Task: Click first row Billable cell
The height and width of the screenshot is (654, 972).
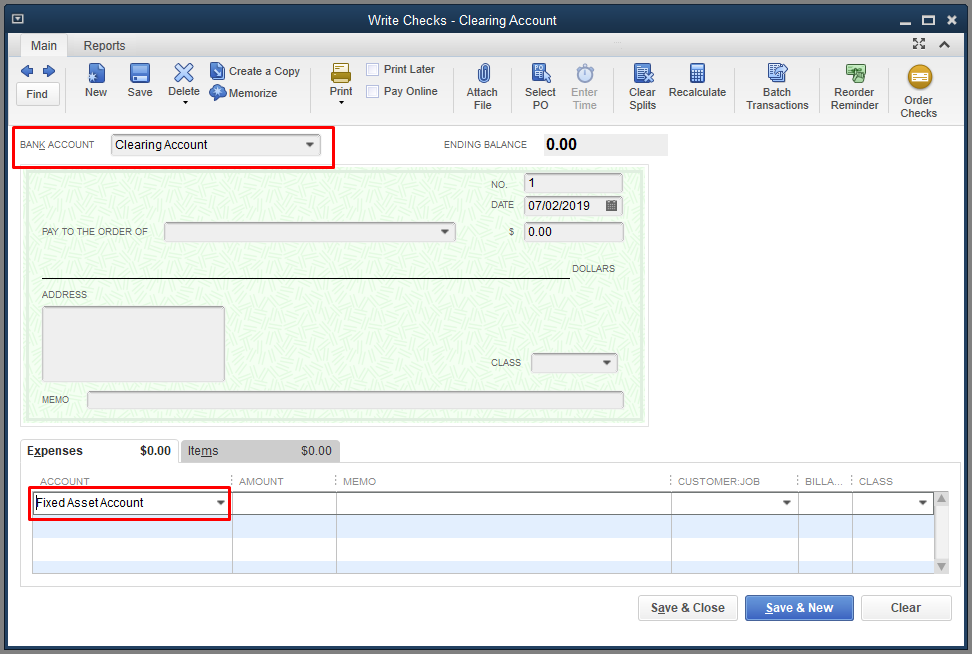Action: click(x=826, y=503)
